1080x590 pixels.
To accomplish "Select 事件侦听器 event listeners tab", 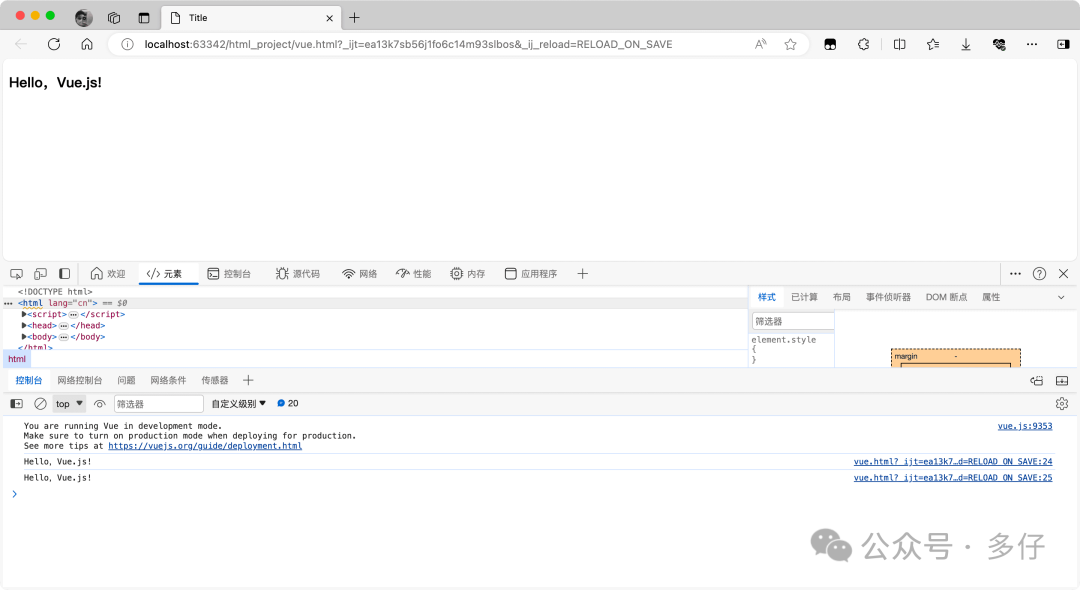I will pyautogui.click(x=889, y=297).
